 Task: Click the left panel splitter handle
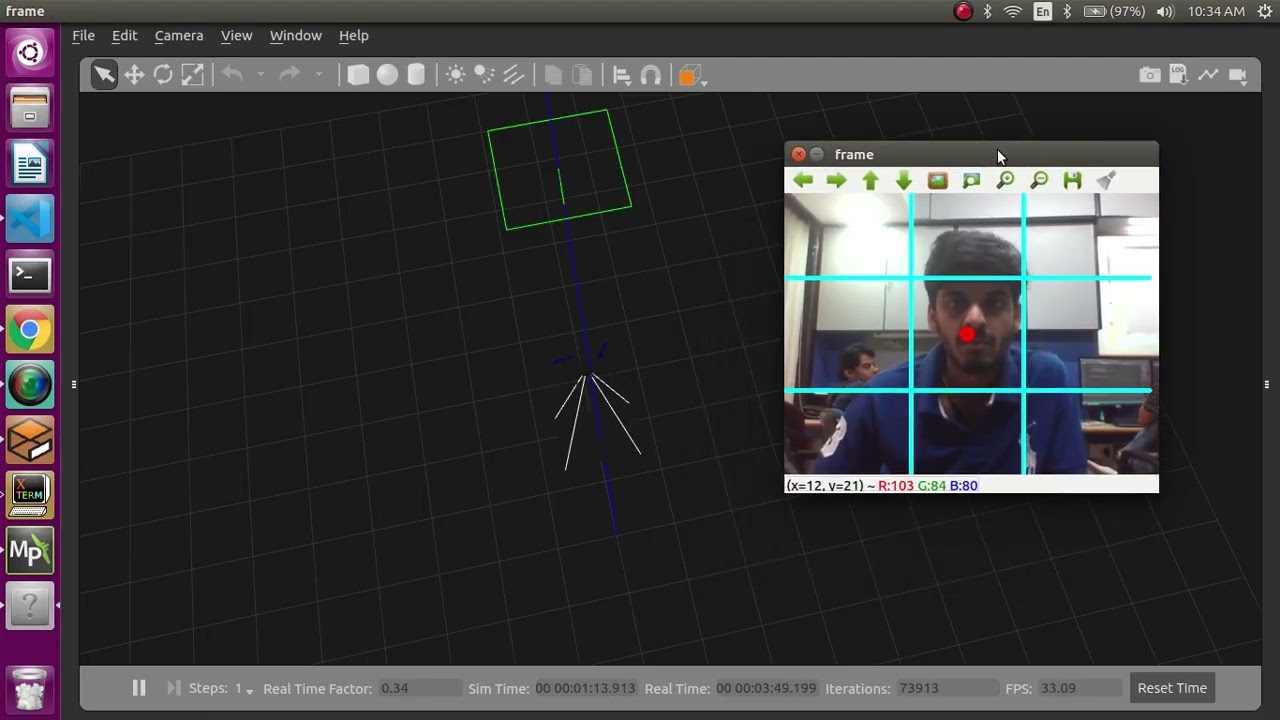click(73, 384)
